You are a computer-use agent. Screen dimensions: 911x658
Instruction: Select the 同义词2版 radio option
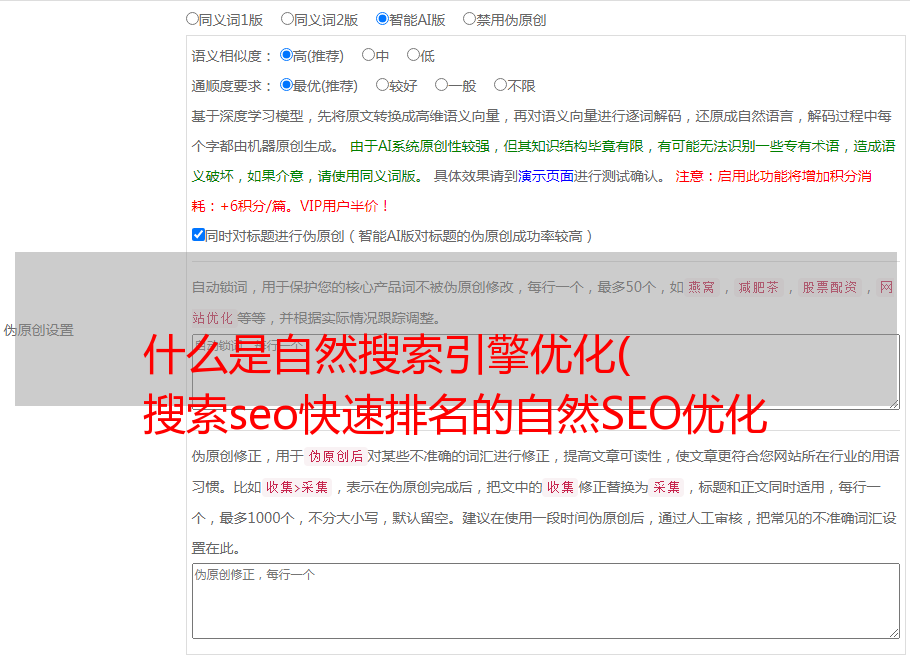(287, 19)
